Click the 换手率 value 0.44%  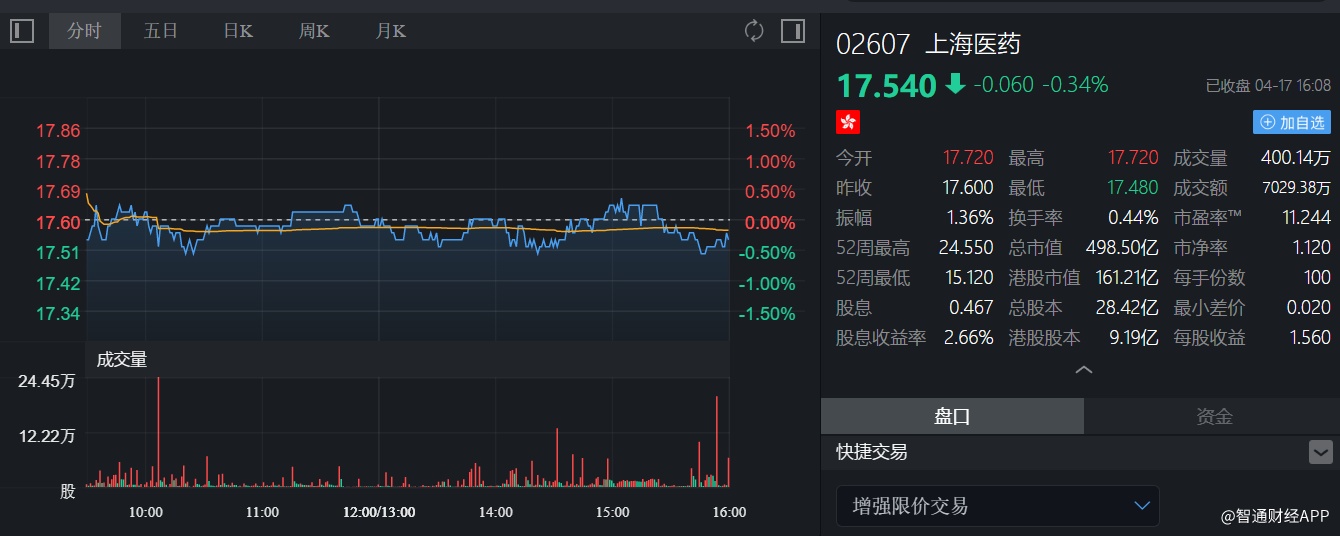[1134, 218]
